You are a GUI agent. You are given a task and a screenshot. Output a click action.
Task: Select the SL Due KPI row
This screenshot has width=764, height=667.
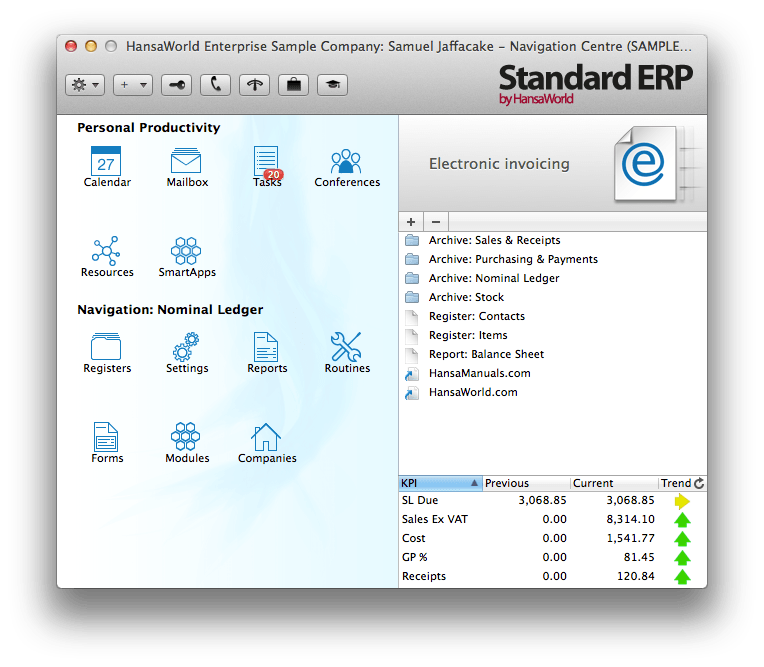point(553,500)
